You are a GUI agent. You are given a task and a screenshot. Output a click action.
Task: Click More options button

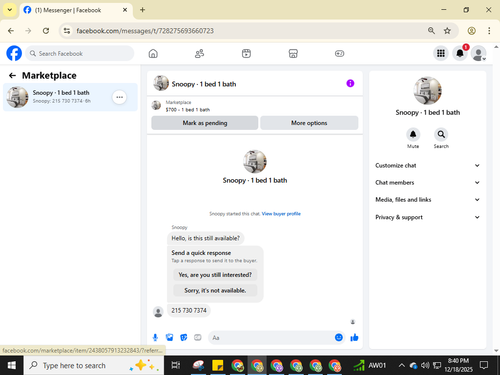point(309,123)
